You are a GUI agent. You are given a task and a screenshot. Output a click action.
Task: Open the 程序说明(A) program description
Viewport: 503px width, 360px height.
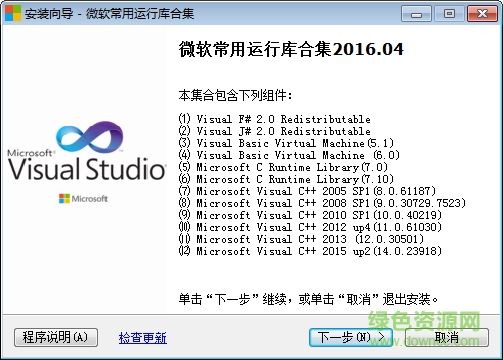[x=56, y=337]
